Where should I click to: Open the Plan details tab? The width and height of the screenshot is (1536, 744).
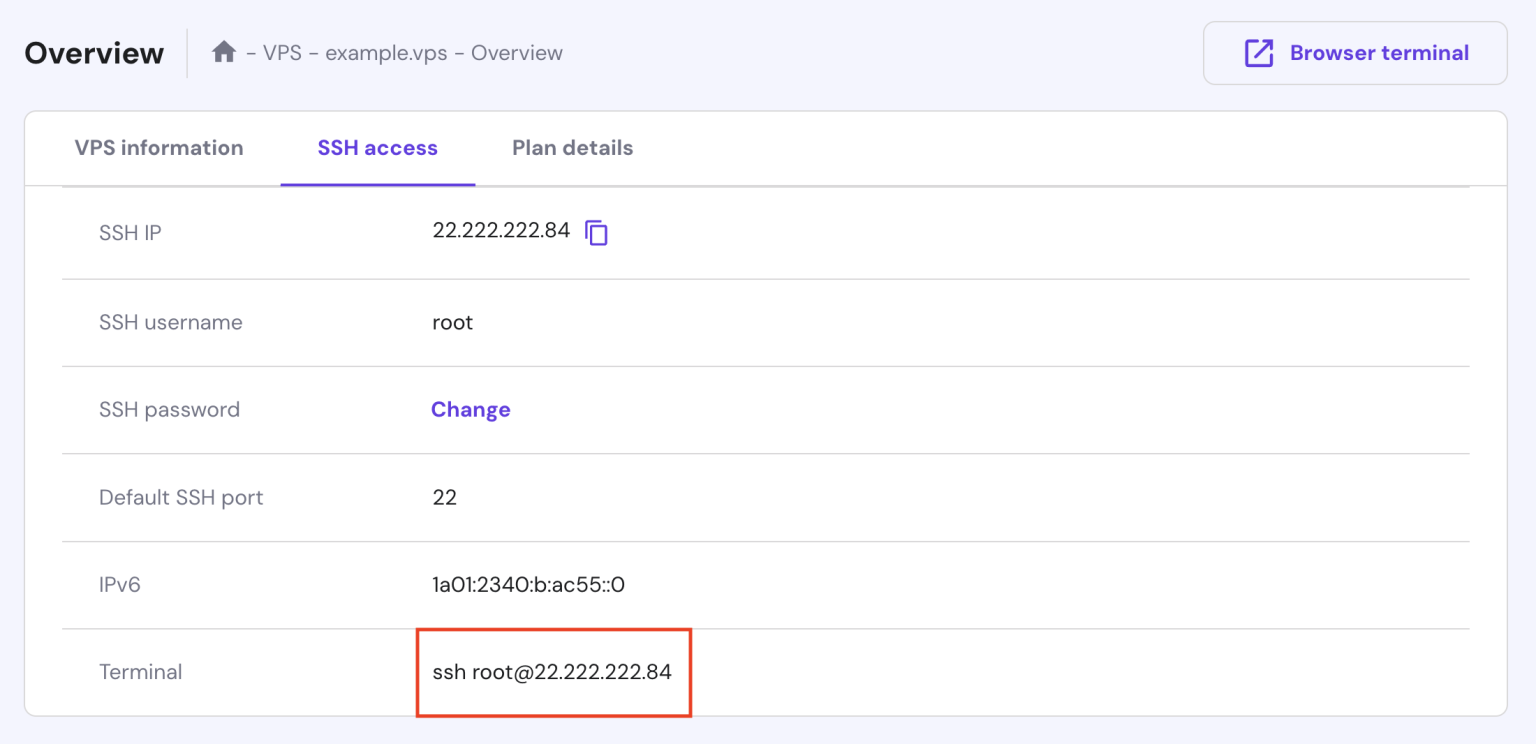point(572,148)
